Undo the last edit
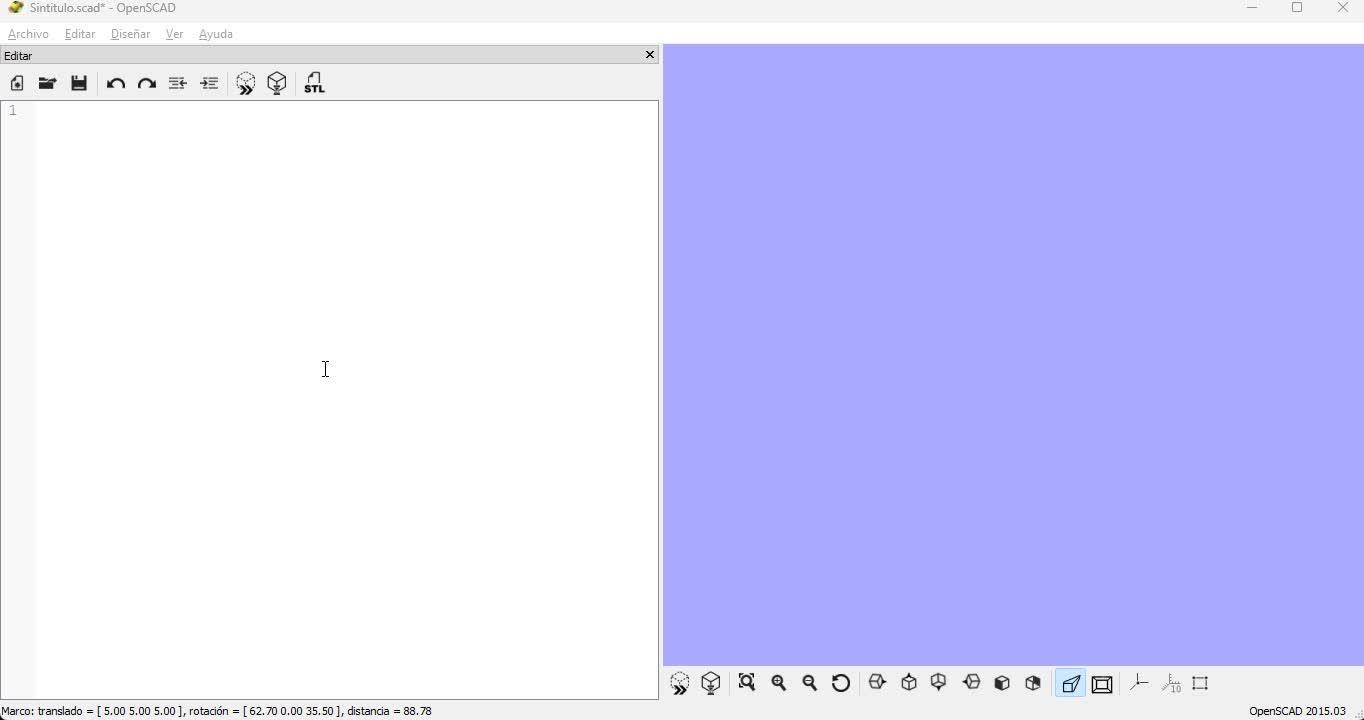Screen dimensions: 1364x720 (x=115, y=84)
